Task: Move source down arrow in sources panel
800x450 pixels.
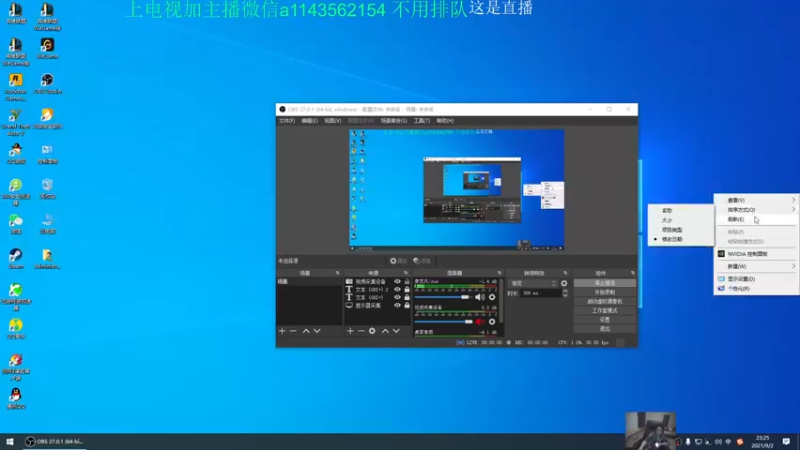Action: (x=396, y=331)
